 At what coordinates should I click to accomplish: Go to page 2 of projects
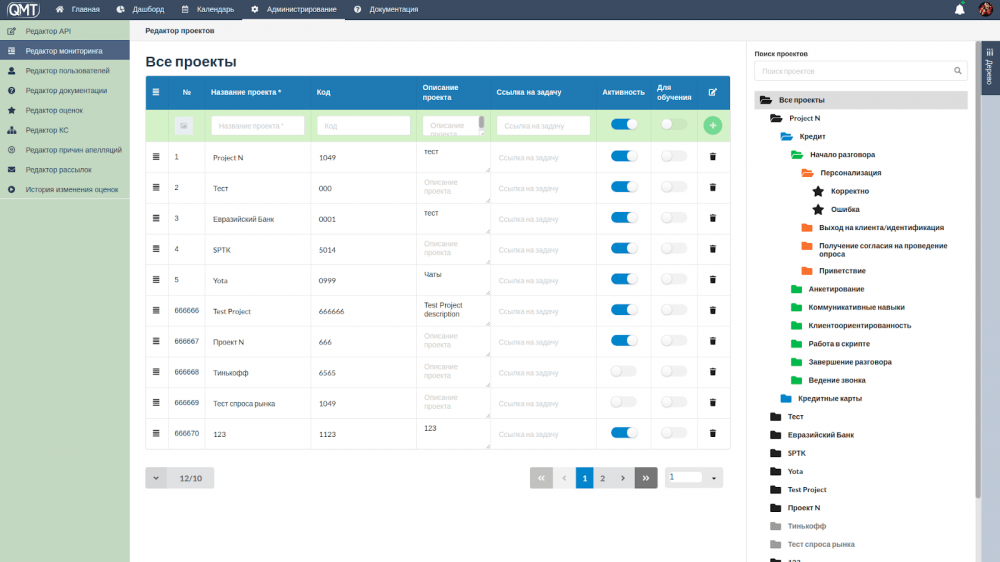(x=602, y=478)
